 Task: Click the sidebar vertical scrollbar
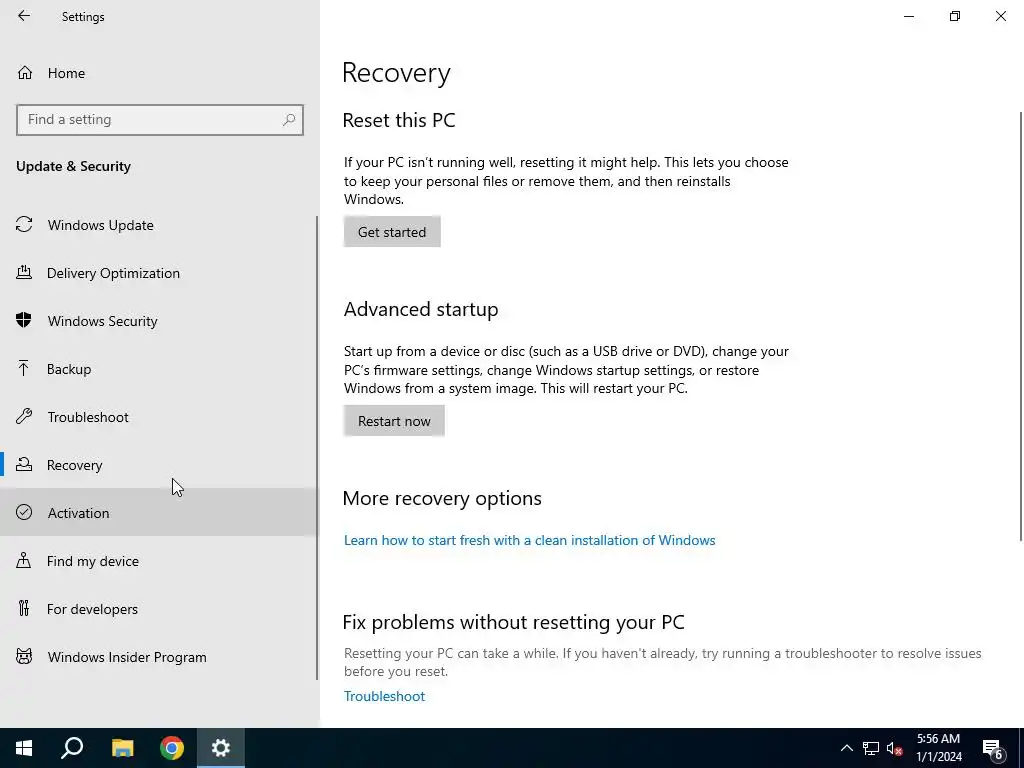point(317,448)
